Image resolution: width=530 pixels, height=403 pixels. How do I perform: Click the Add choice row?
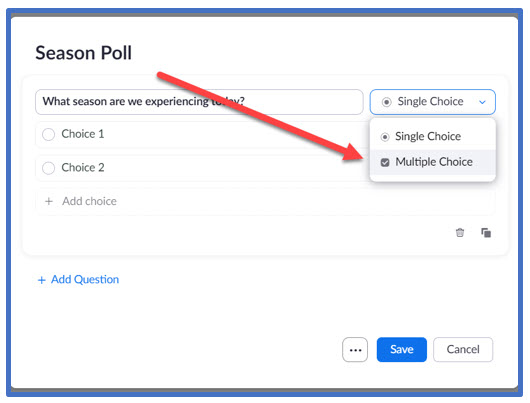coord(265,202)
